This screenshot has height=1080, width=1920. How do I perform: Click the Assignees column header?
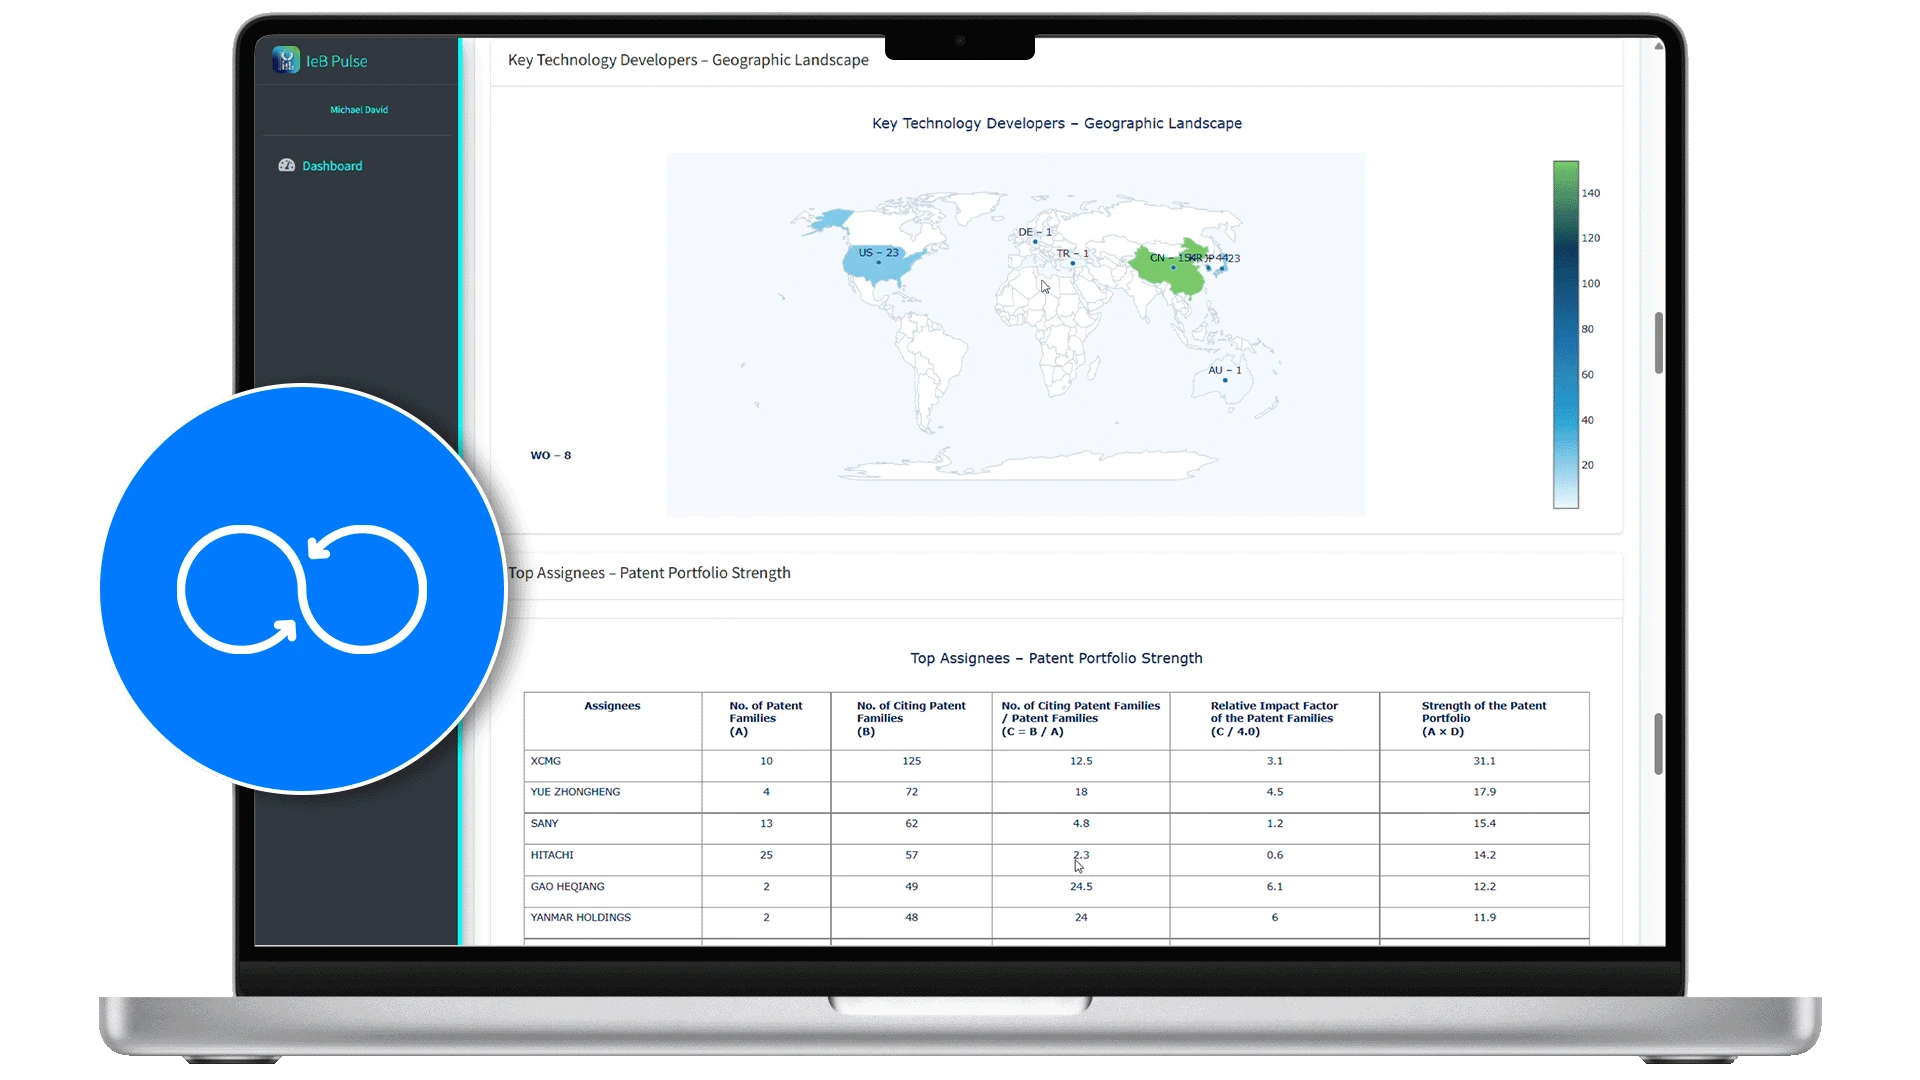coord(612,706)
